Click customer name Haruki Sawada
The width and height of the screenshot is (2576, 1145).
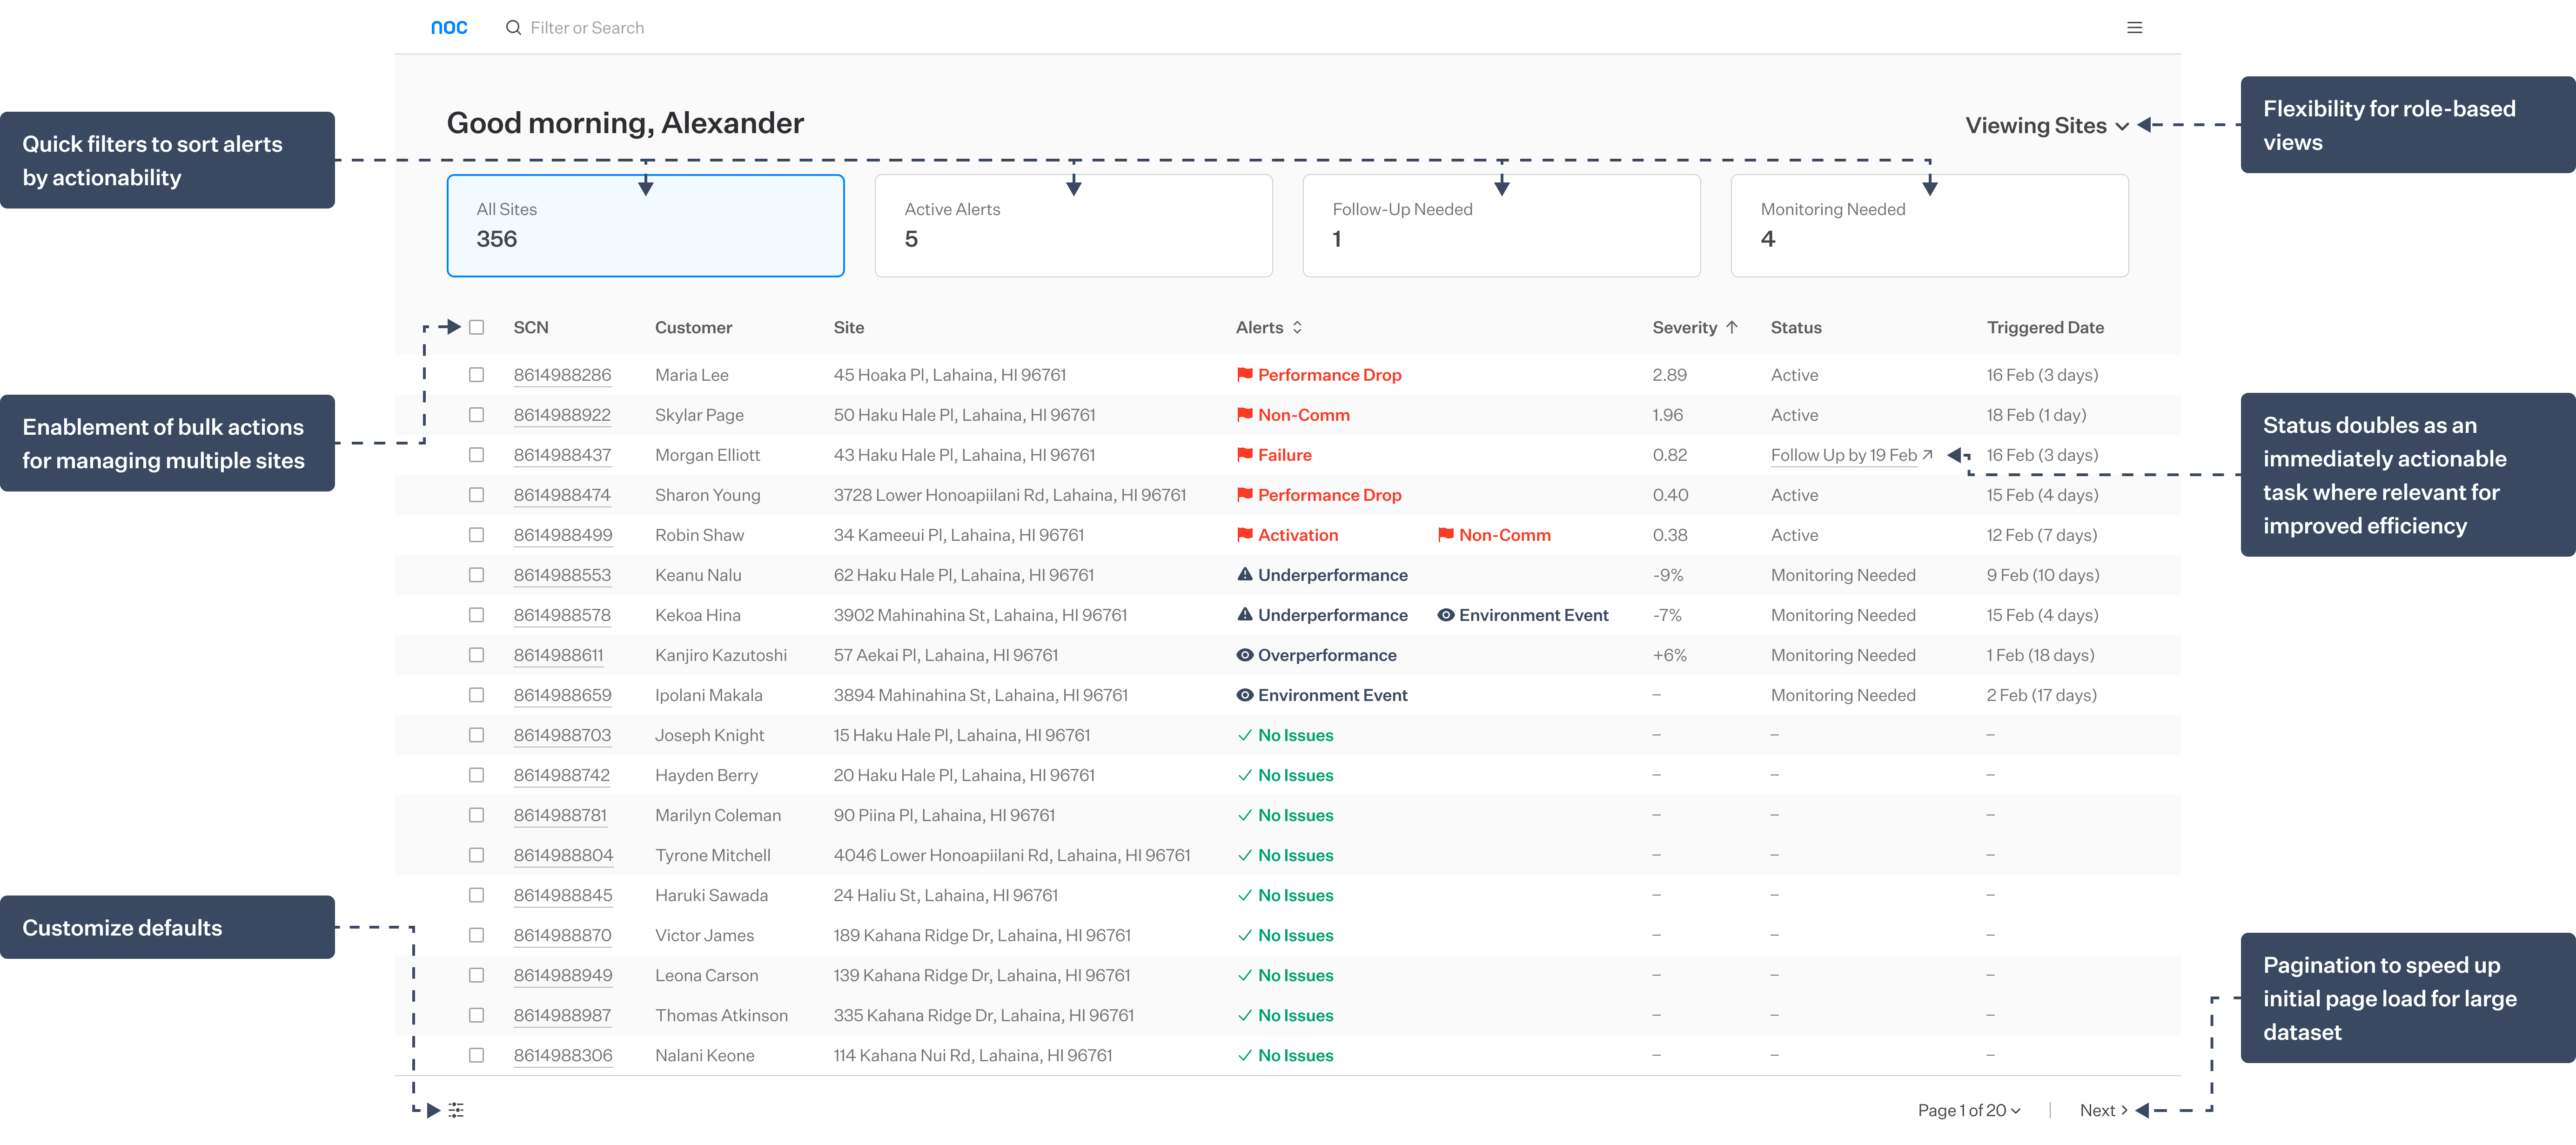click(x=711, y=895)
